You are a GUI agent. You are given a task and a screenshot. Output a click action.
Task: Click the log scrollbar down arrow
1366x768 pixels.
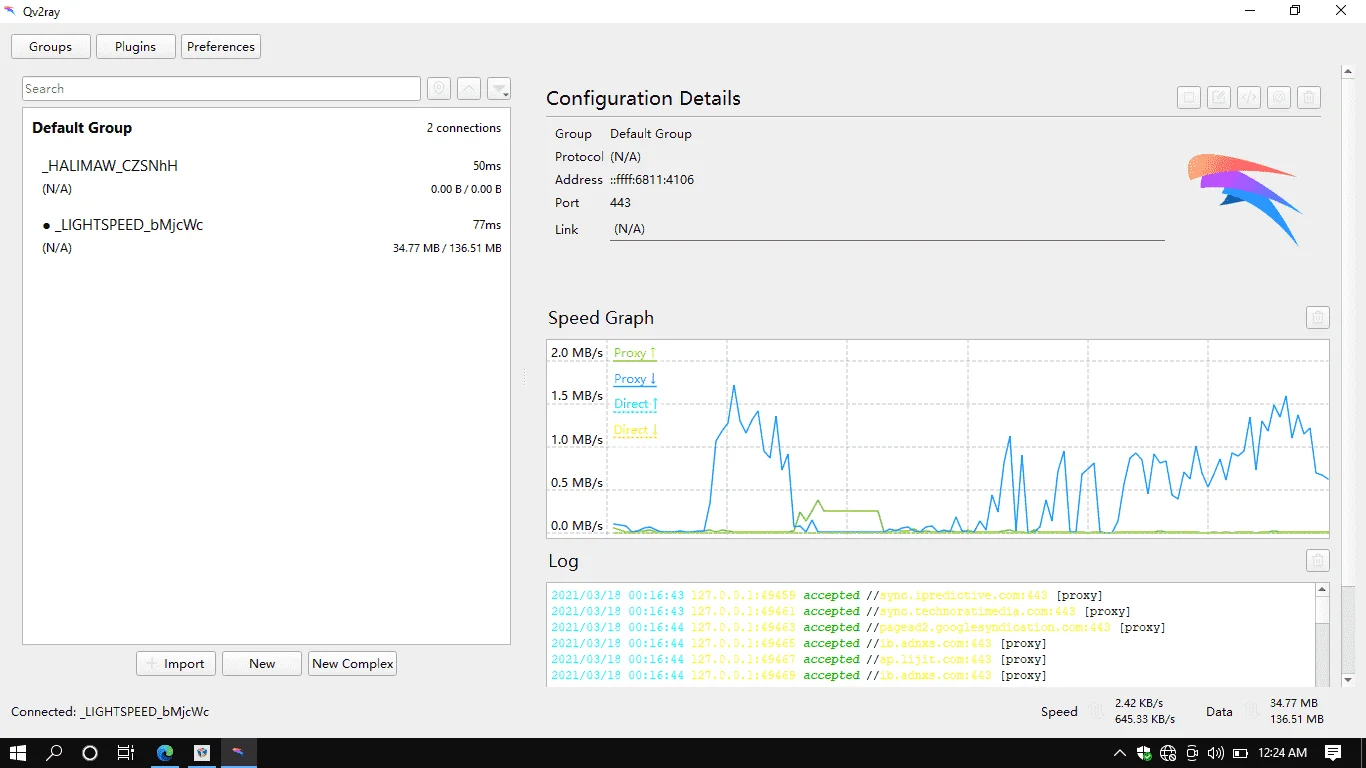(1322, 679)
